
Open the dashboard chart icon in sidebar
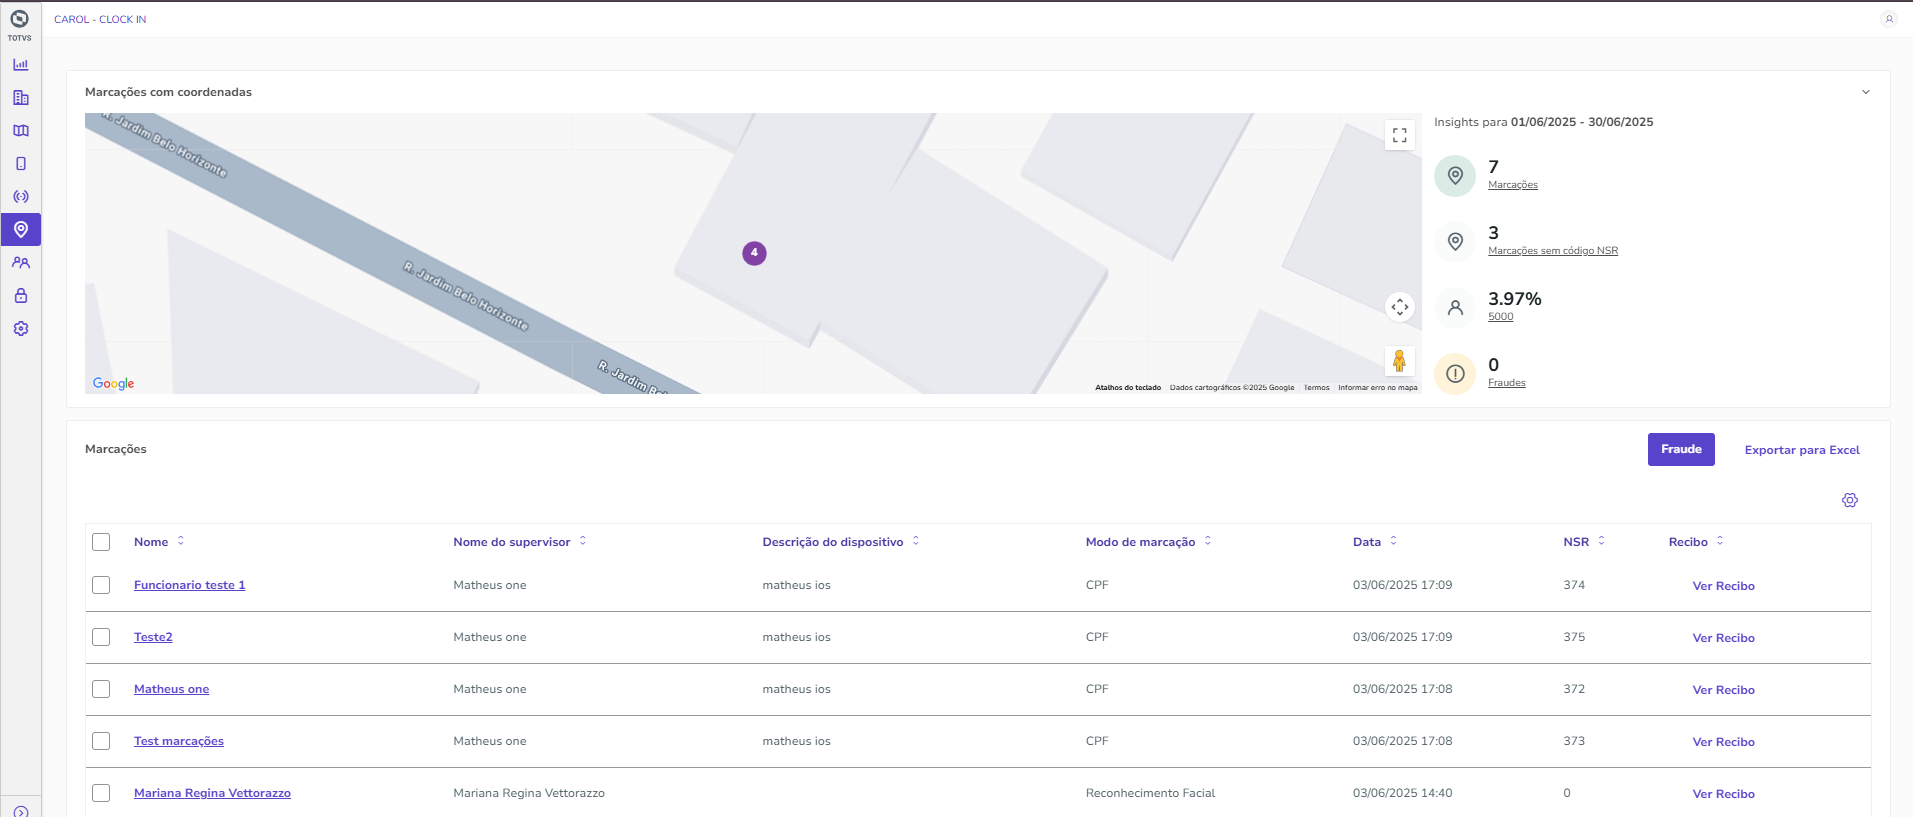point(21,65)
